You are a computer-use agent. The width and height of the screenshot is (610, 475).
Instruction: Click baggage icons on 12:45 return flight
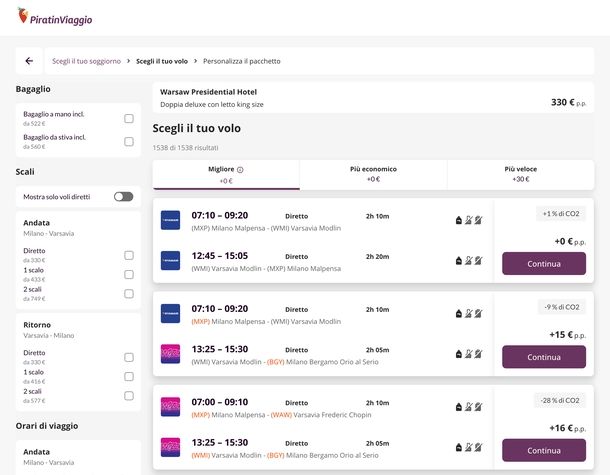pos(469,260)
